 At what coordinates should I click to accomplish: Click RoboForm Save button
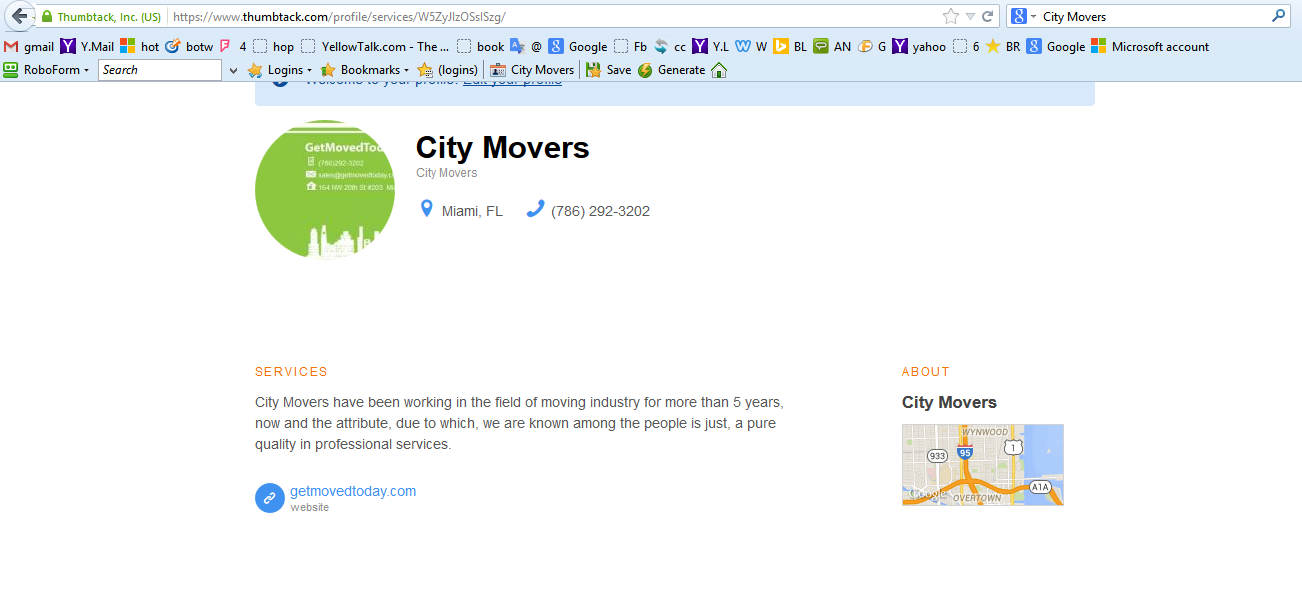609,70
